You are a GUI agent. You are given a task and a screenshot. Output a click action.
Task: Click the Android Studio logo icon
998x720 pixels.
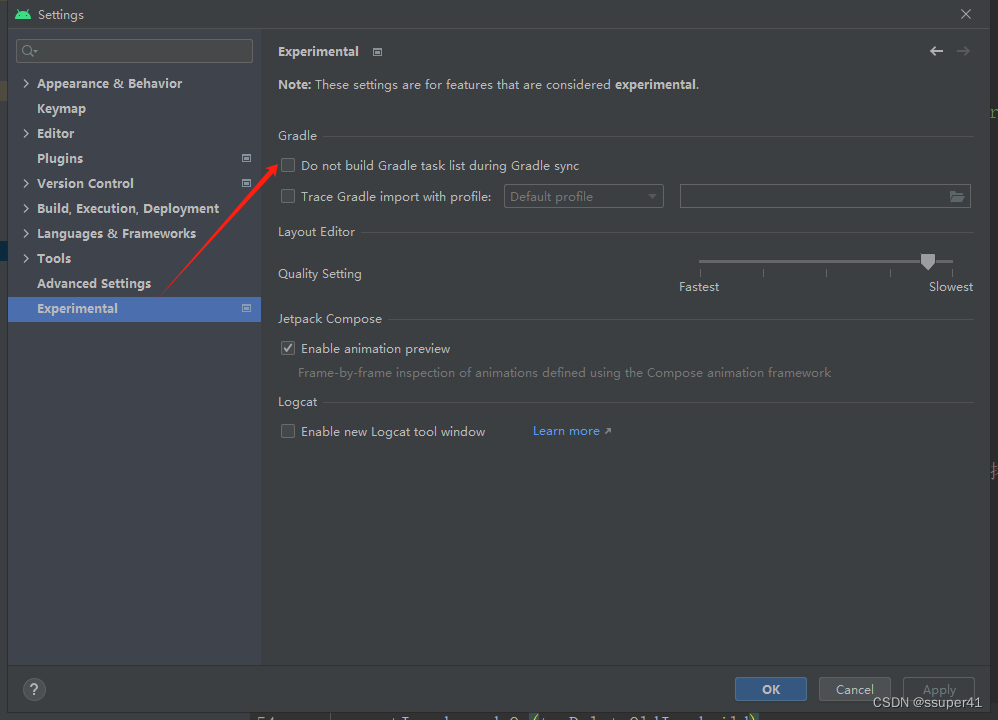point(23,14)
